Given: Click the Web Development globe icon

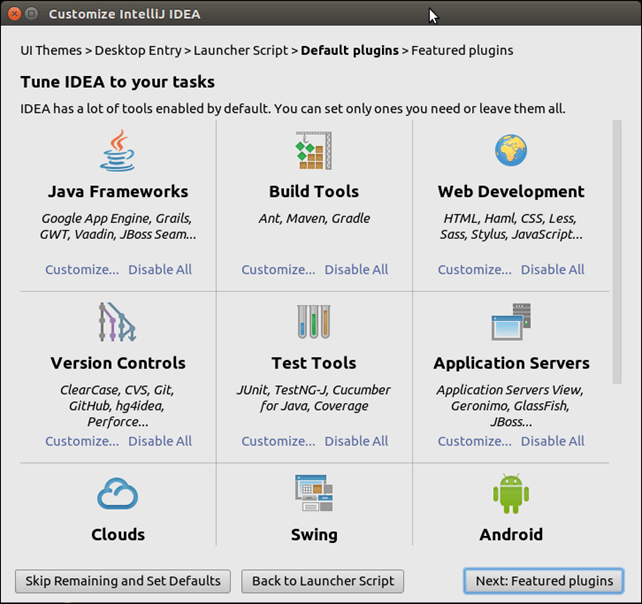Looking at the screenshot, I should point(511,150).
